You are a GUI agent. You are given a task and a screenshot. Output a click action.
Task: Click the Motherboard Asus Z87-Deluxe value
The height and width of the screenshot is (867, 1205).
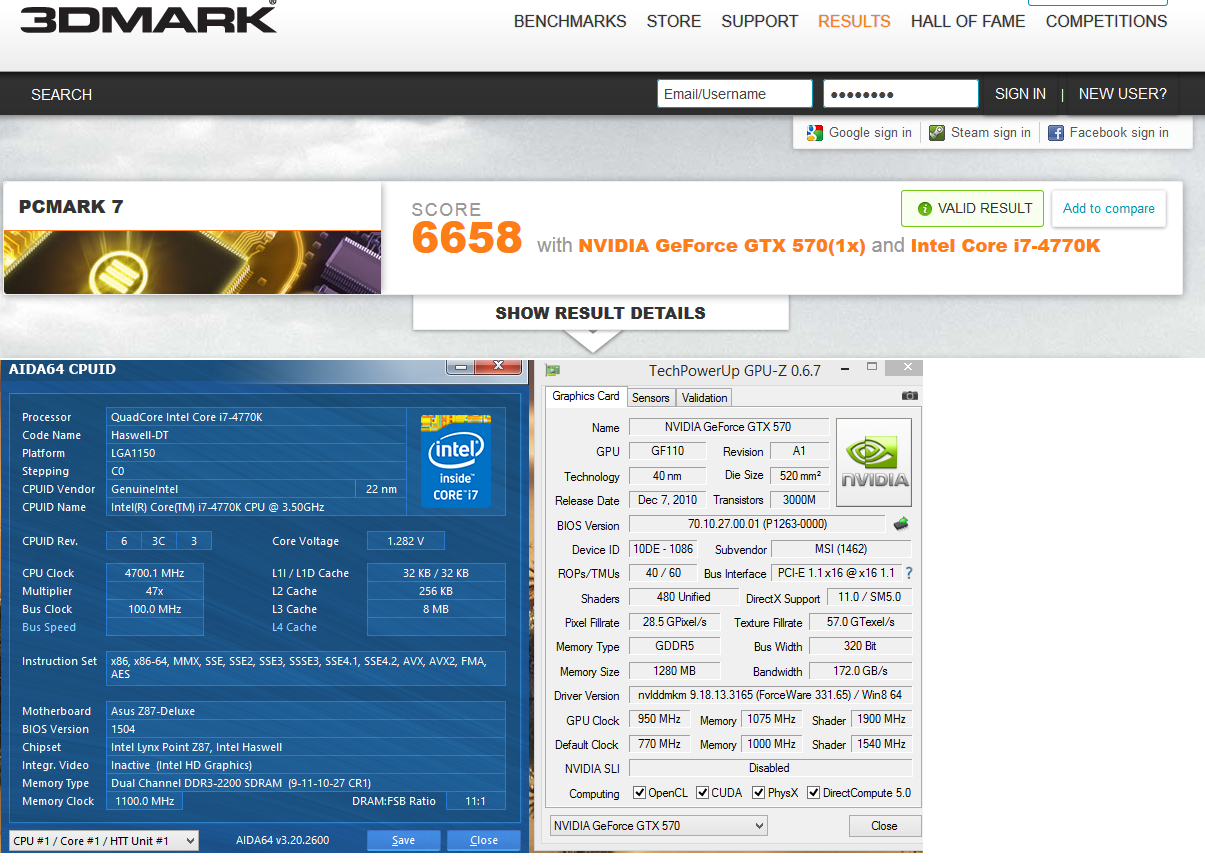(306, 711)
